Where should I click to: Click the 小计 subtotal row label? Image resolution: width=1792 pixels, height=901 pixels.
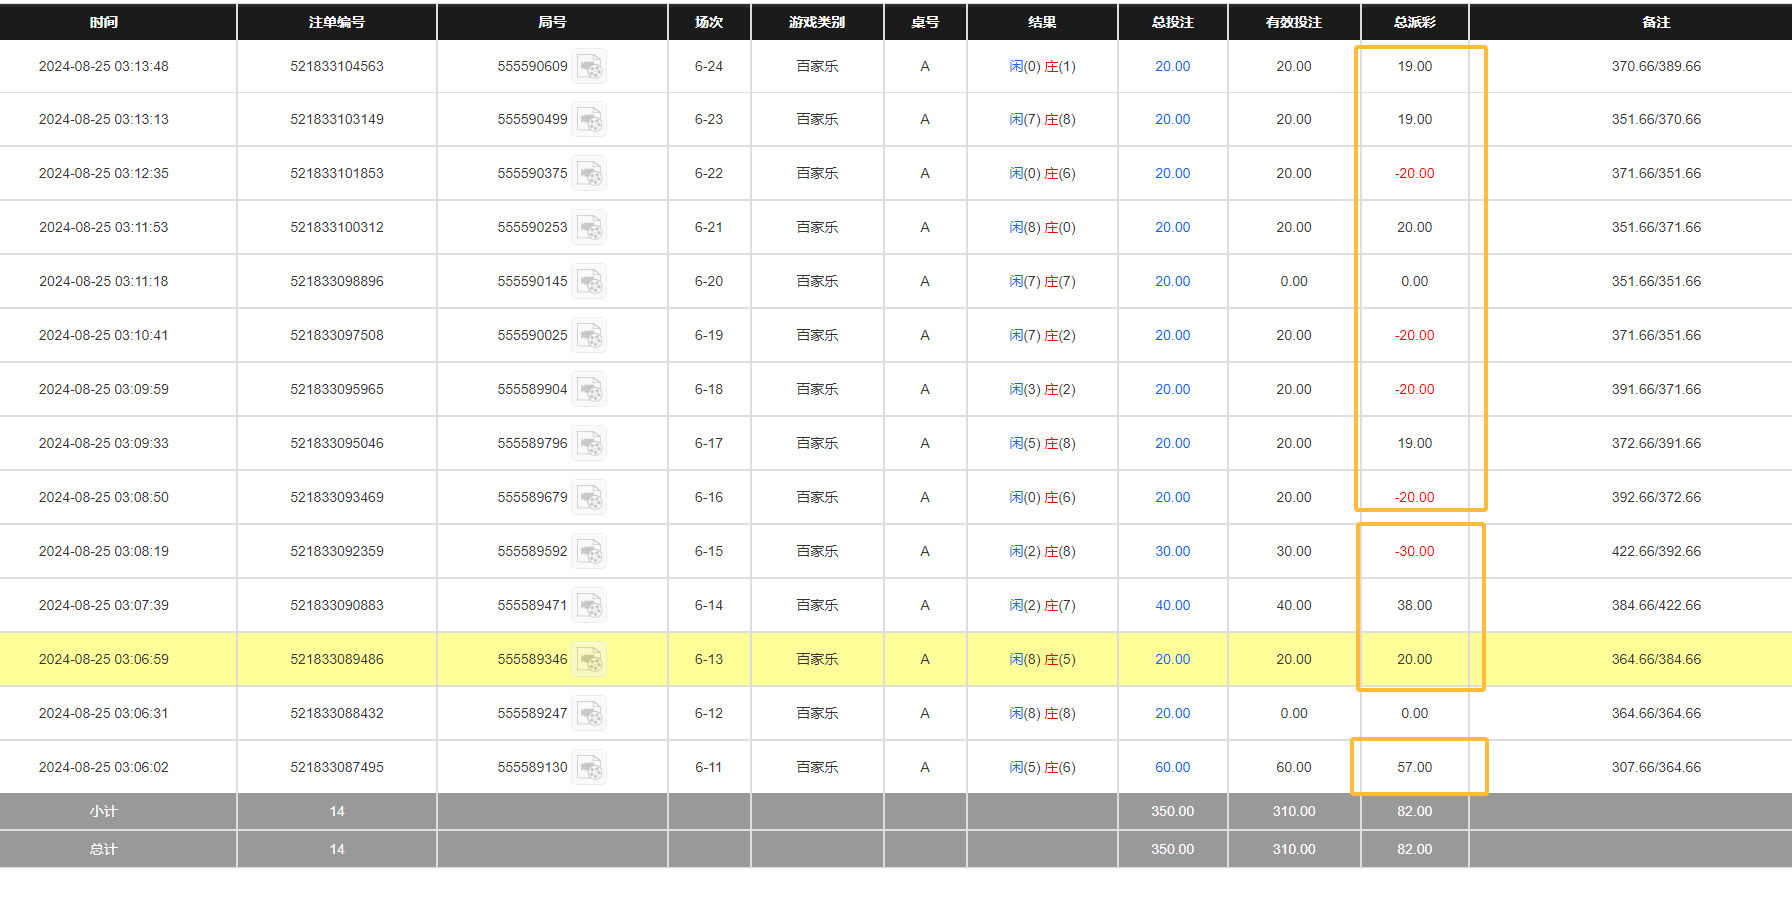point(104,811)
